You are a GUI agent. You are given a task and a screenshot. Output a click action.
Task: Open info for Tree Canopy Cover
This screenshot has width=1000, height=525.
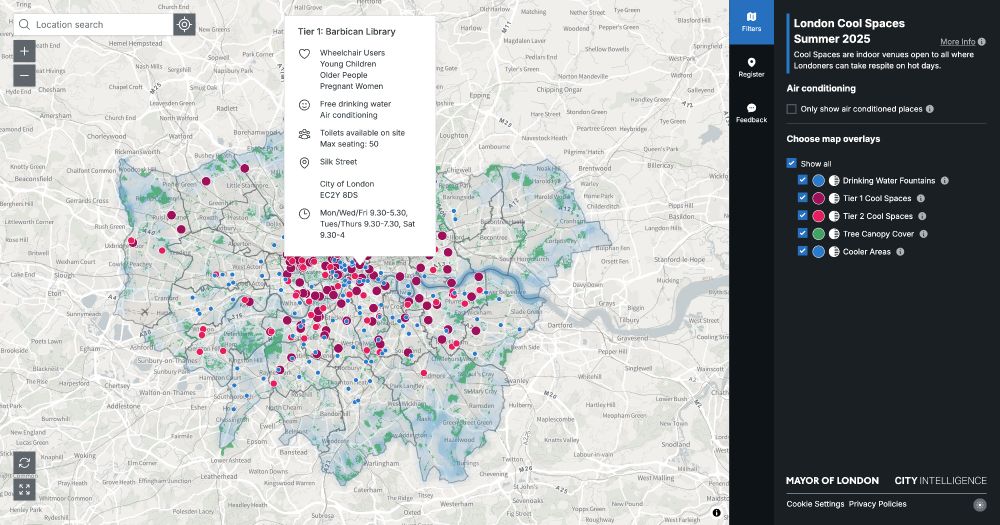[923, 234]
